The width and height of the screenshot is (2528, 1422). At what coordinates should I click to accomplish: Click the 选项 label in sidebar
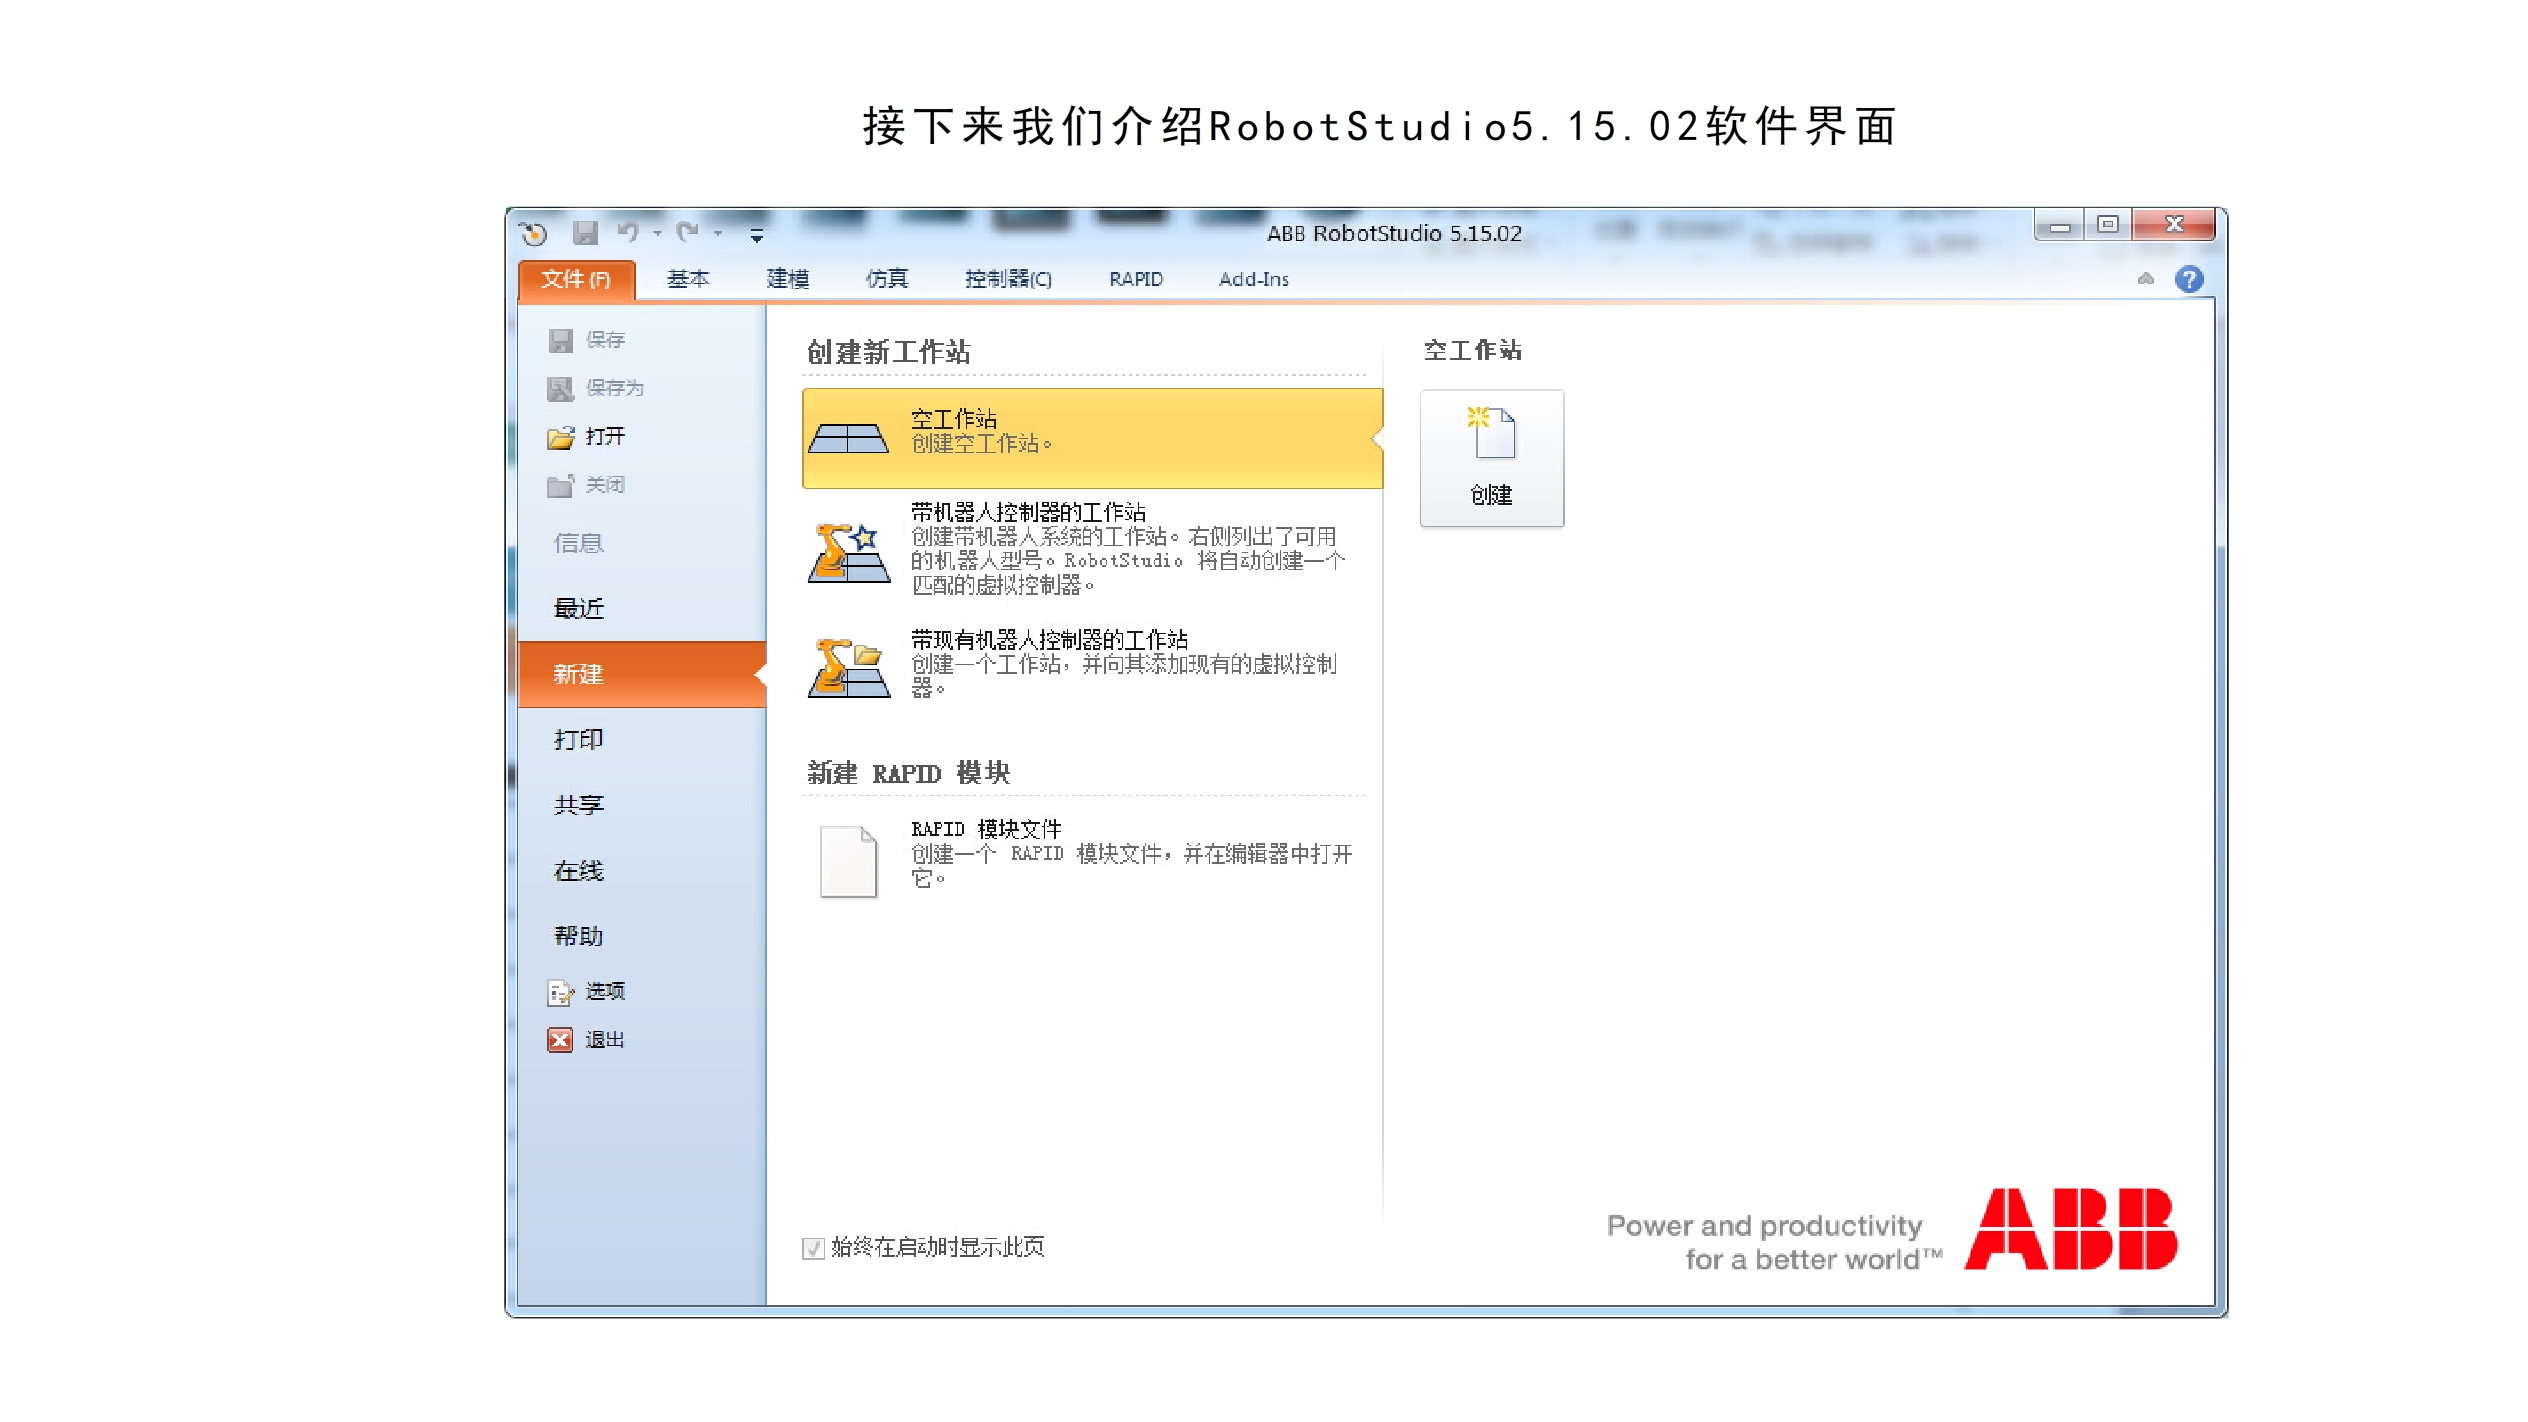pos(605,991)
